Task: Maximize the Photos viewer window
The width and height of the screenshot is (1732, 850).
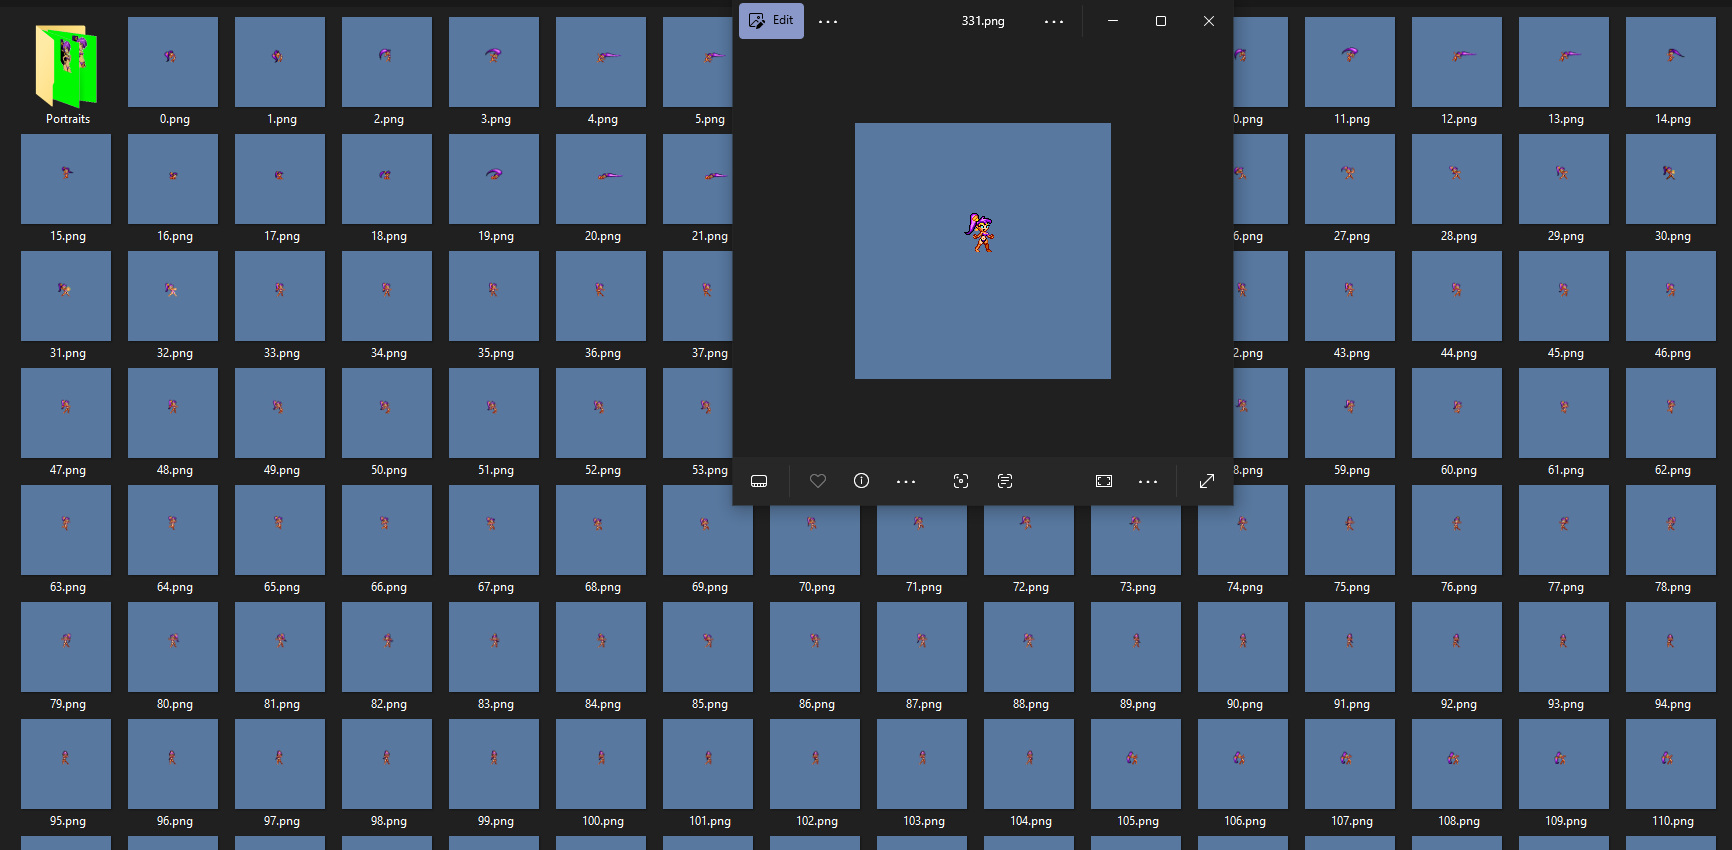Action: point(1161,21)
